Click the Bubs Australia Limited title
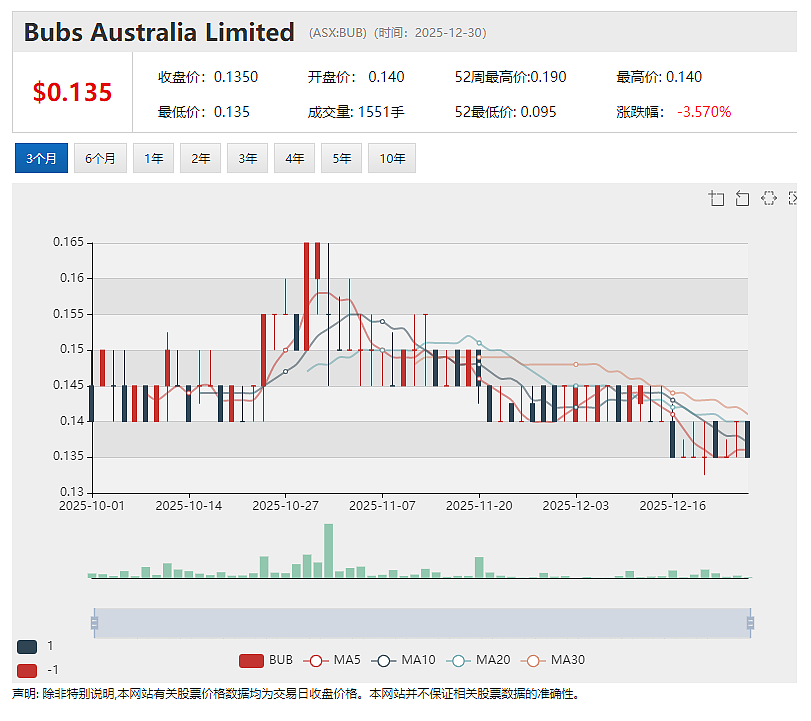 tap(159, 33)
